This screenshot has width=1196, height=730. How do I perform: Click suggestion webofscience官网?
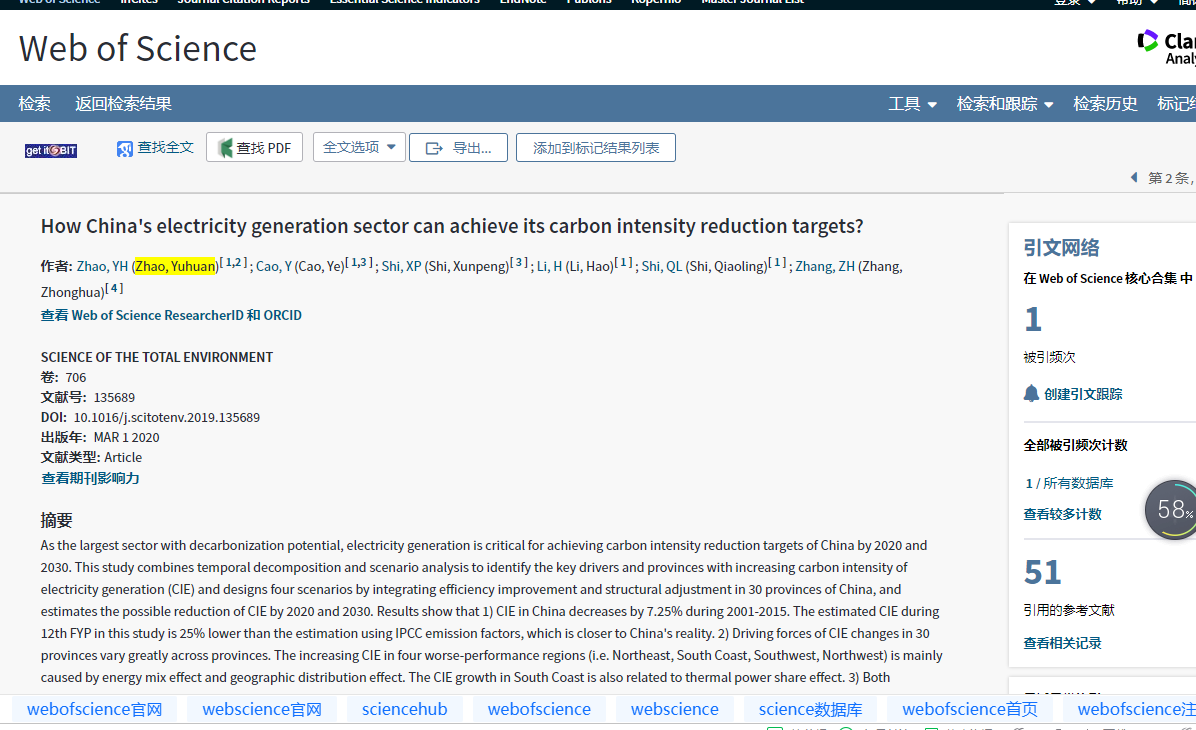[x=95, y=709]
